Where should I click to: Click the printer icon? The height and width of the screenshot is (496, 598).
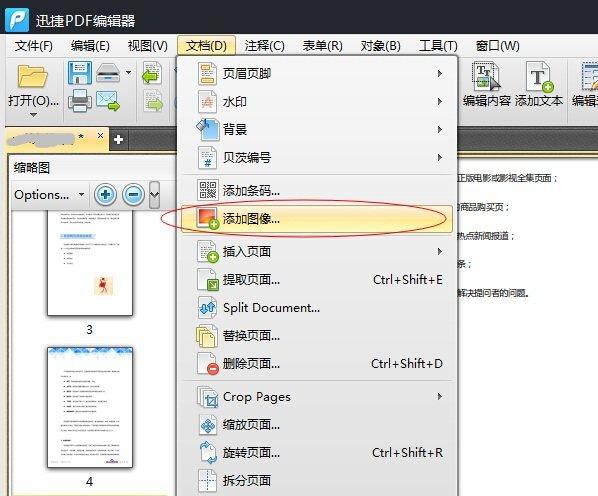pyautogui.click(x=80, y=101)
